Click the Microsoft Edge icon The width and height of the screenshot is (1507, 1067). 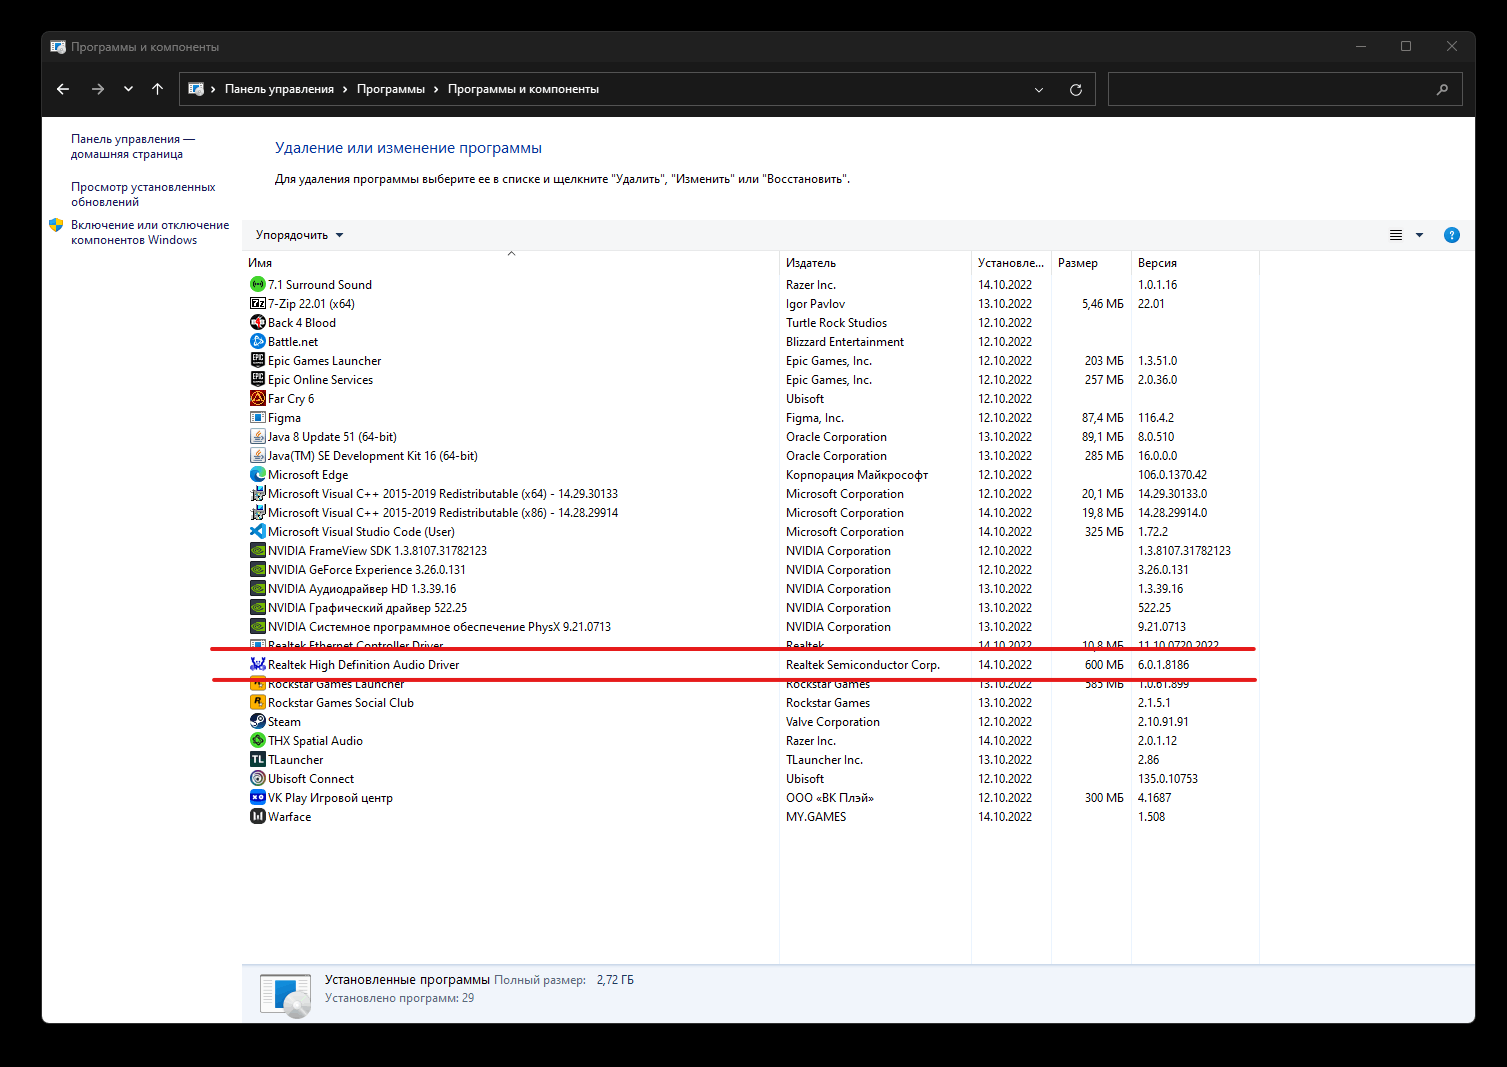click(x=258, y=475)
